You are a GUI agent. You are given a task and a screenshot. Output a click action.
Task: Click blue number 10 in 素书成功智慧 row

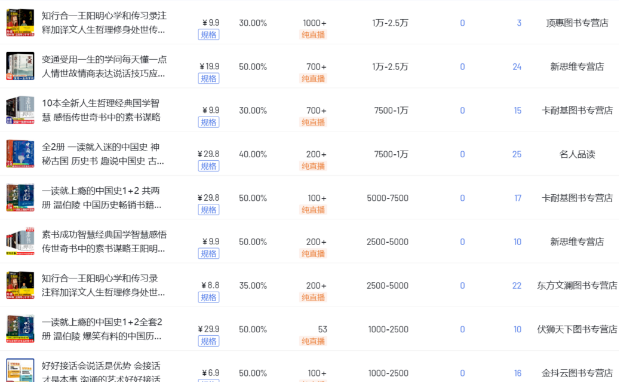point(518,242)
